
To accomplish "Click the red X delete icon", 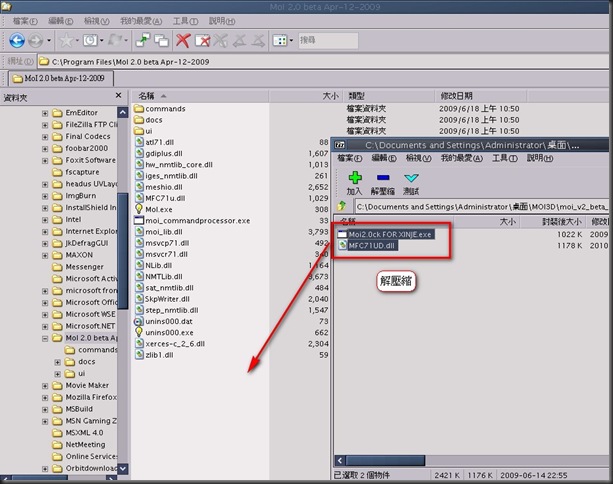I will tap(183, 40).
